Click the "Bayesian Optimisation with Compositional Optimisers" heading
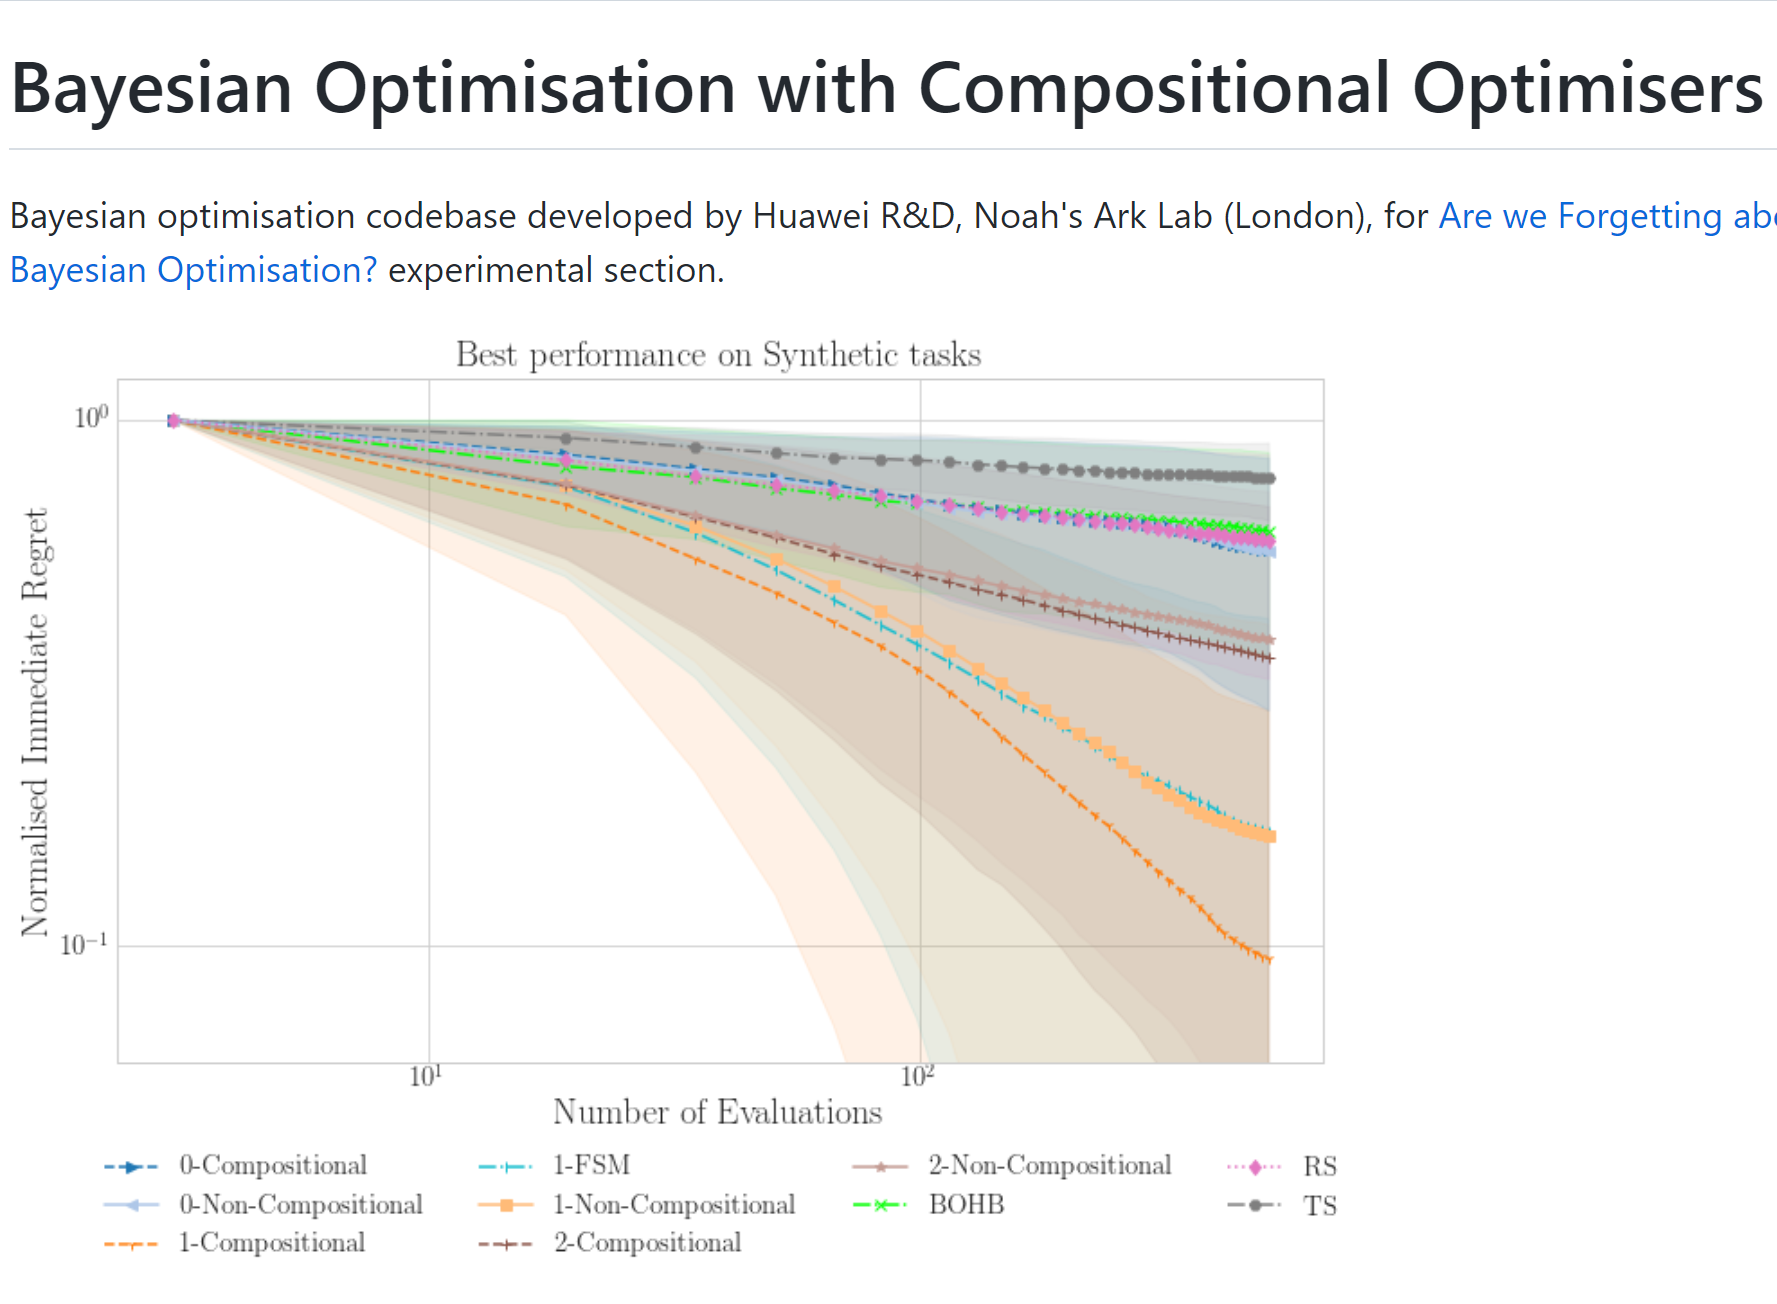This screenshot has width=1777, height=1304. click(x=886, y=88)
